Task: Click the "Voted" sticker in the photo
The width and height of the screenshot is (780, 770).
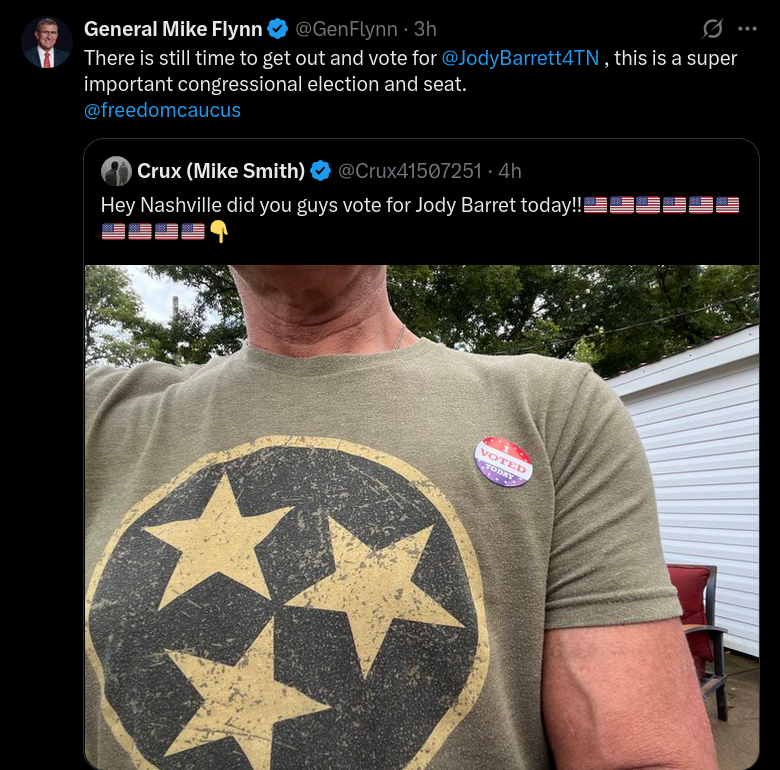Action: point(503,462)
